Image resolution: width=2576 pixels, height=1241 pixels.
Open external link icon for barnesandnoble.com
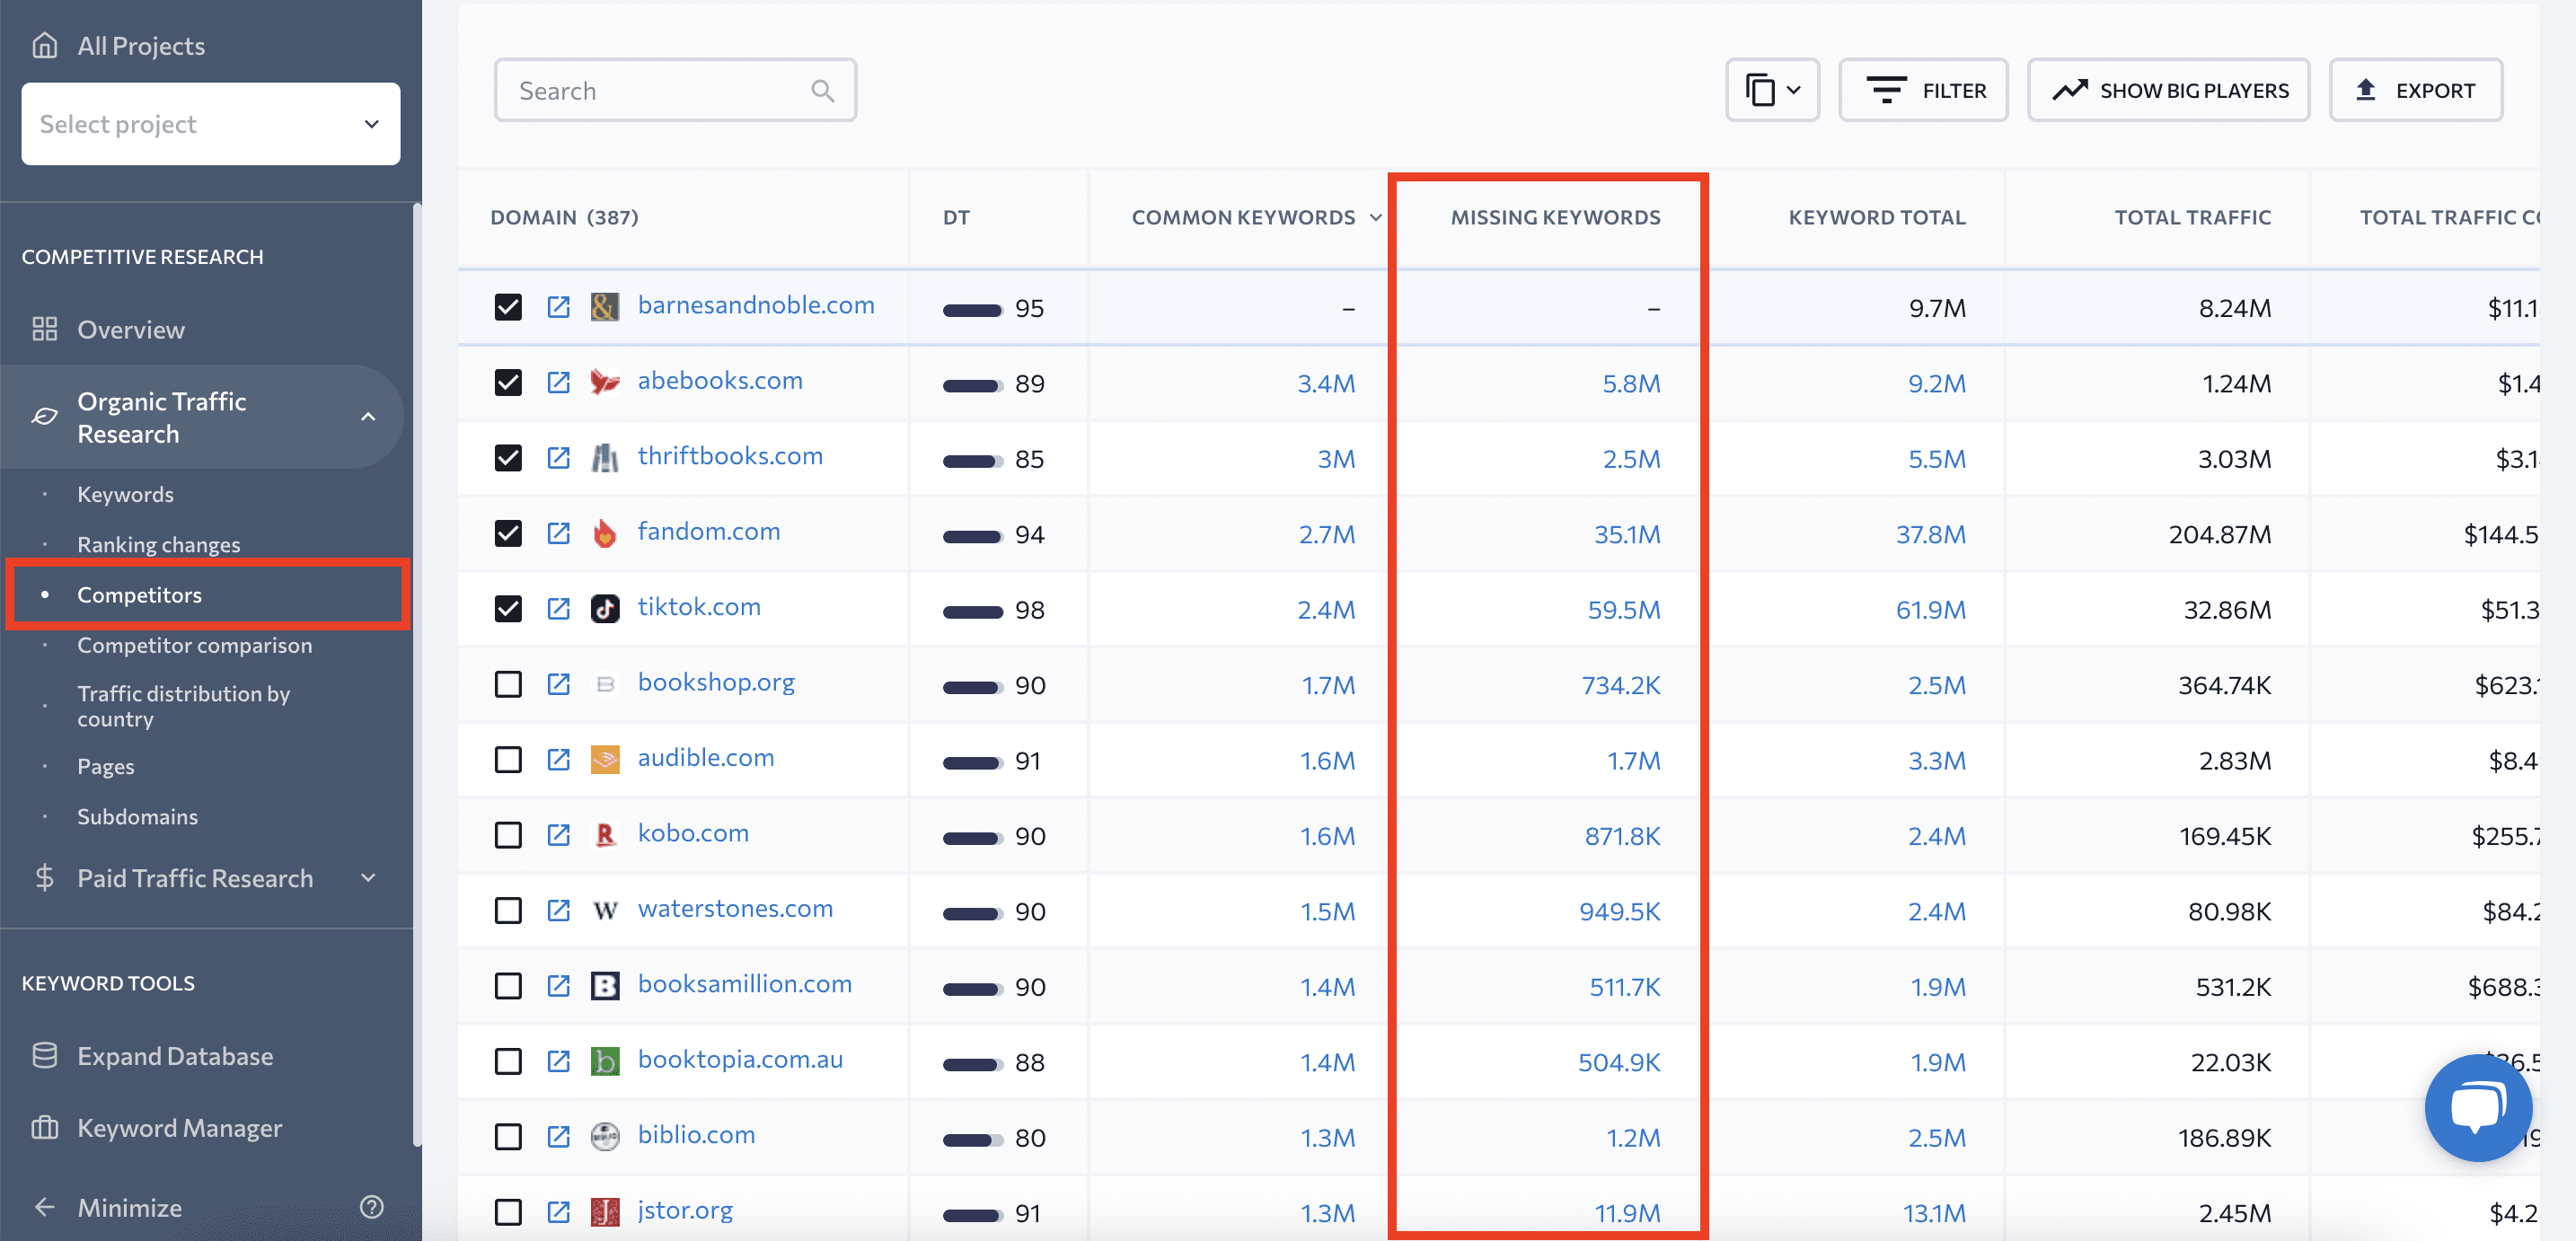pos(558,307)
